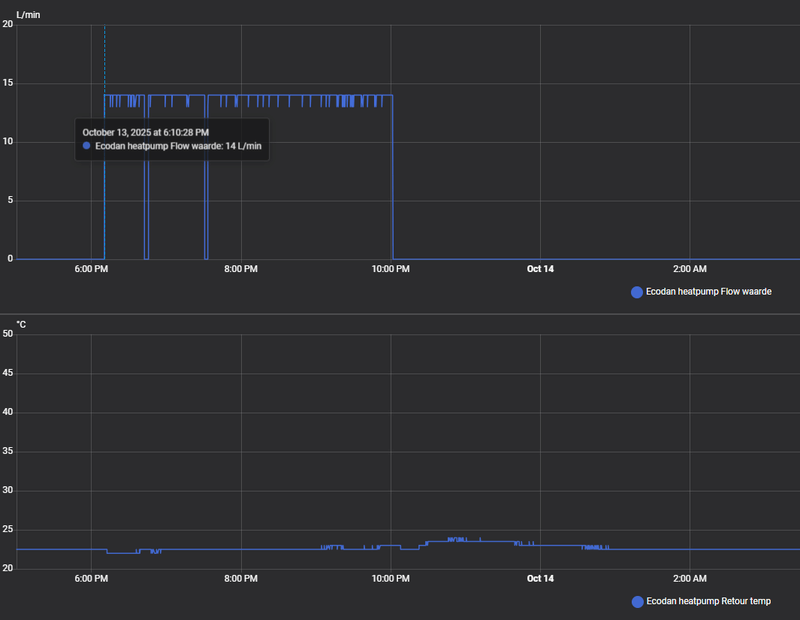The width and height of the screenshot is (800, 620).
Task: Click the 2:00 AM label on flow chart
Action: pyautogui.click(x=690, y=269)
